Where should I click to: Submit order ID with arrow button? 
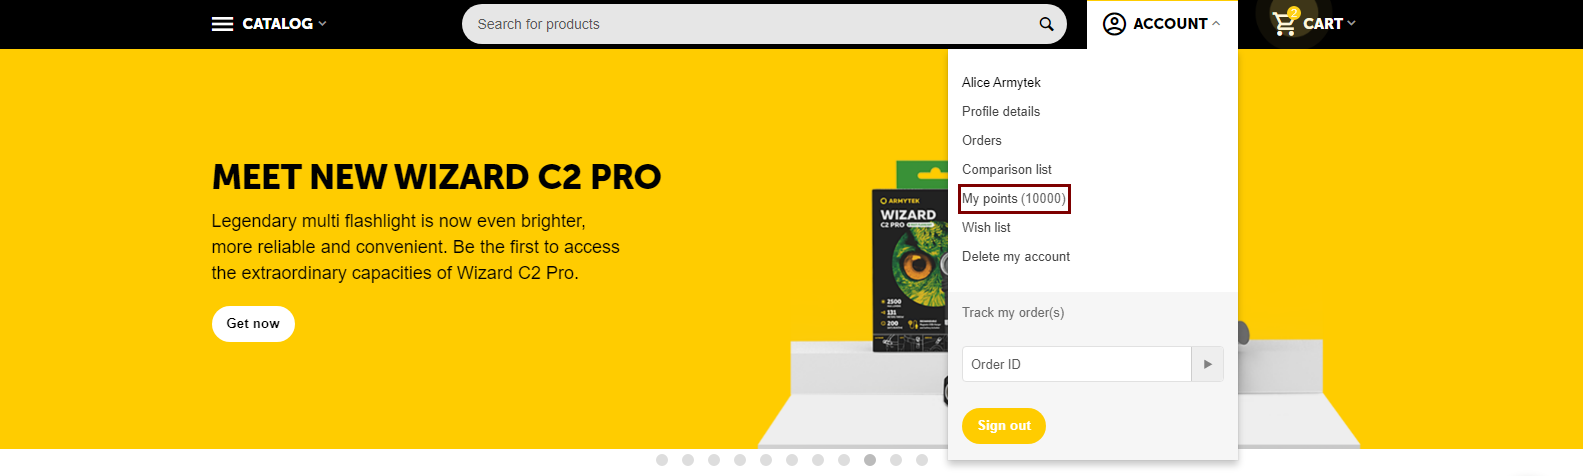(1207, 364)
